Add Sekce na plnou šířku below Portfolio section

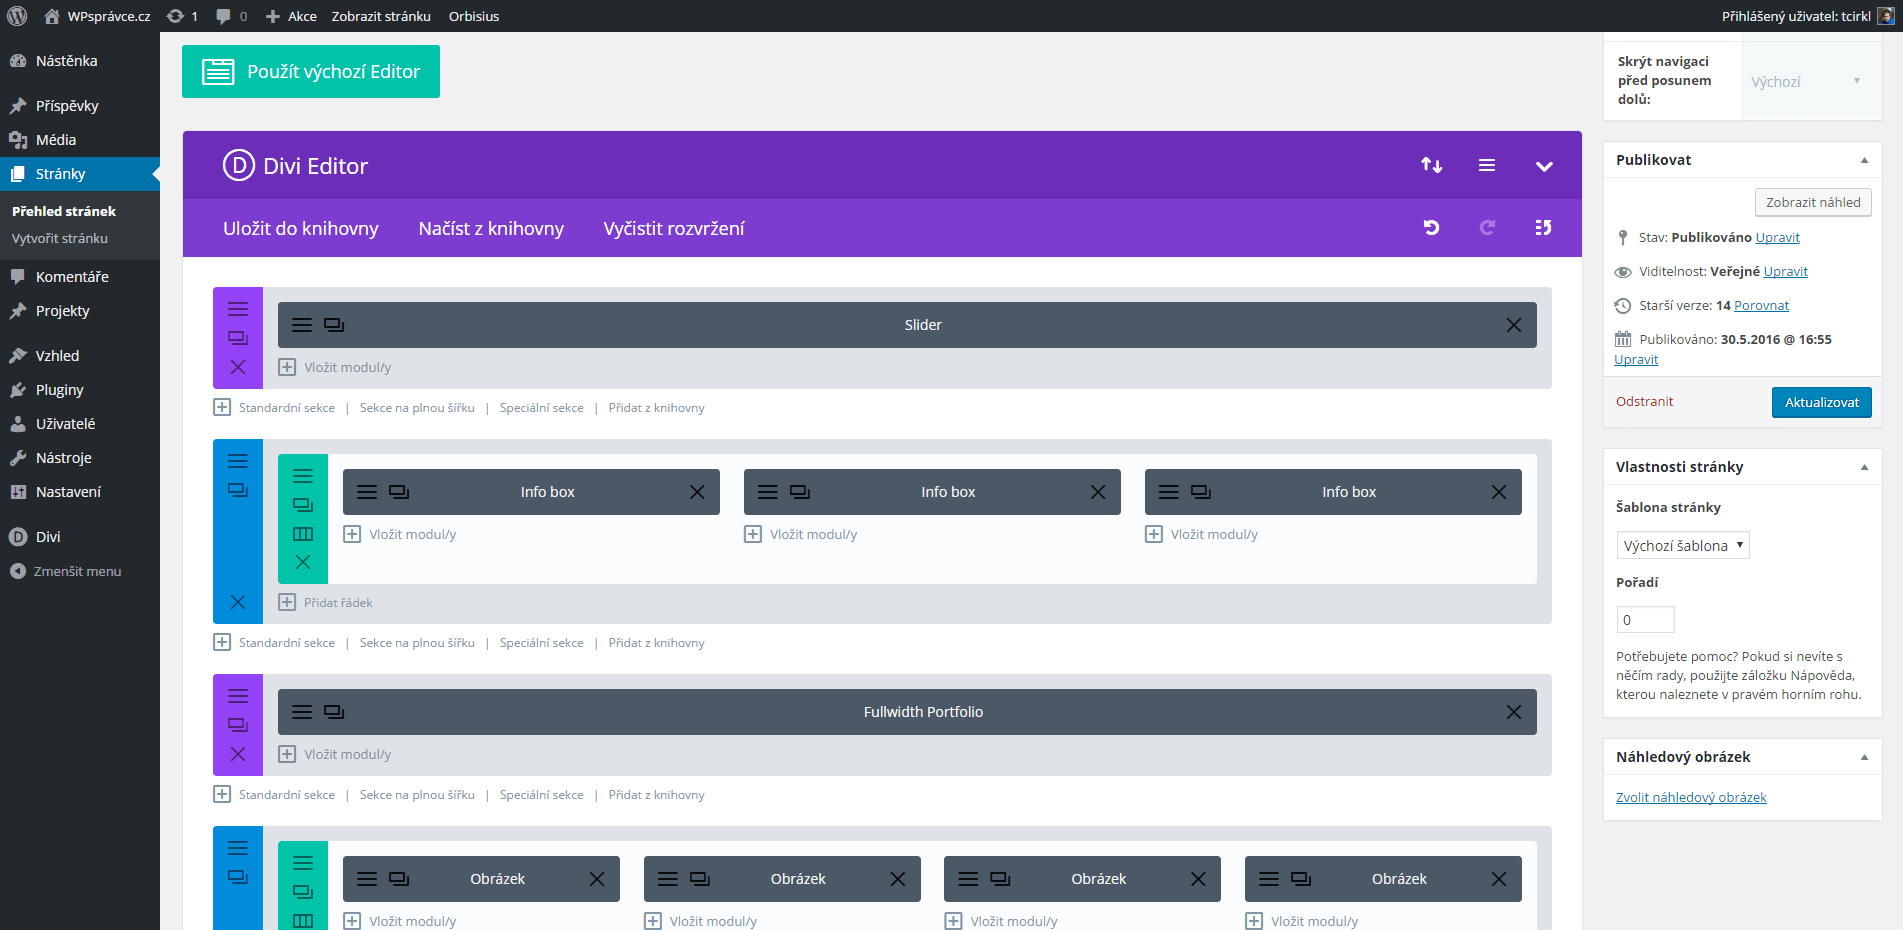pos(417,795)
